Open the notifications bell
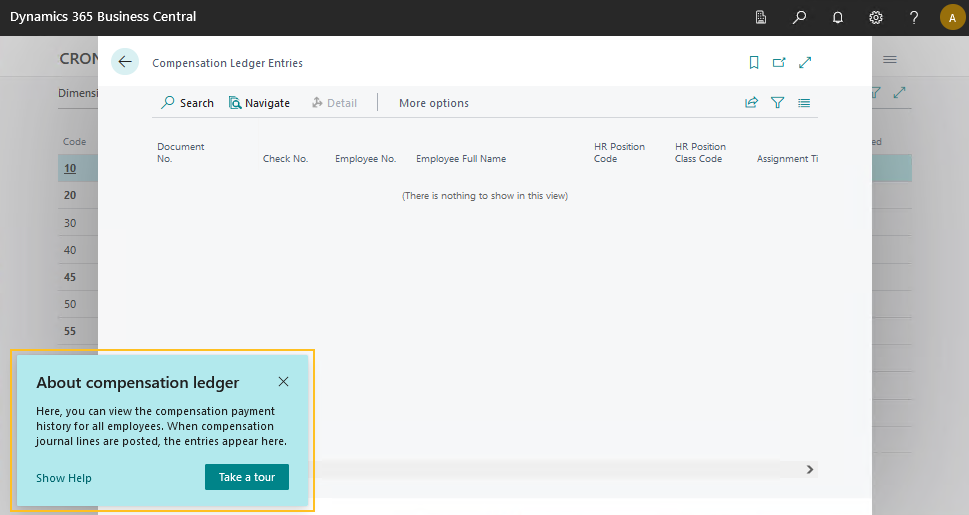The image size is (969, 515). (837, 17)
